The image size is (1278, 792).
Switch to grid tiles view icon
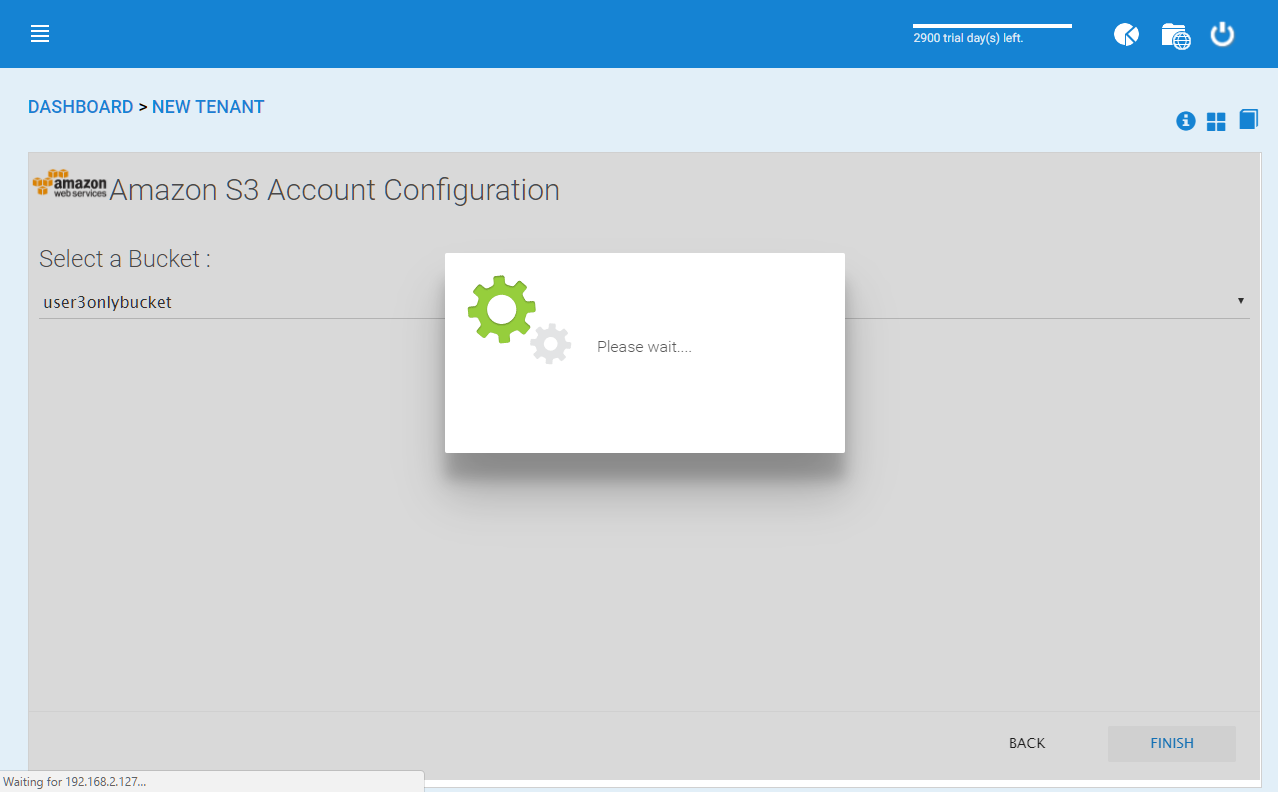(1216, 122)
